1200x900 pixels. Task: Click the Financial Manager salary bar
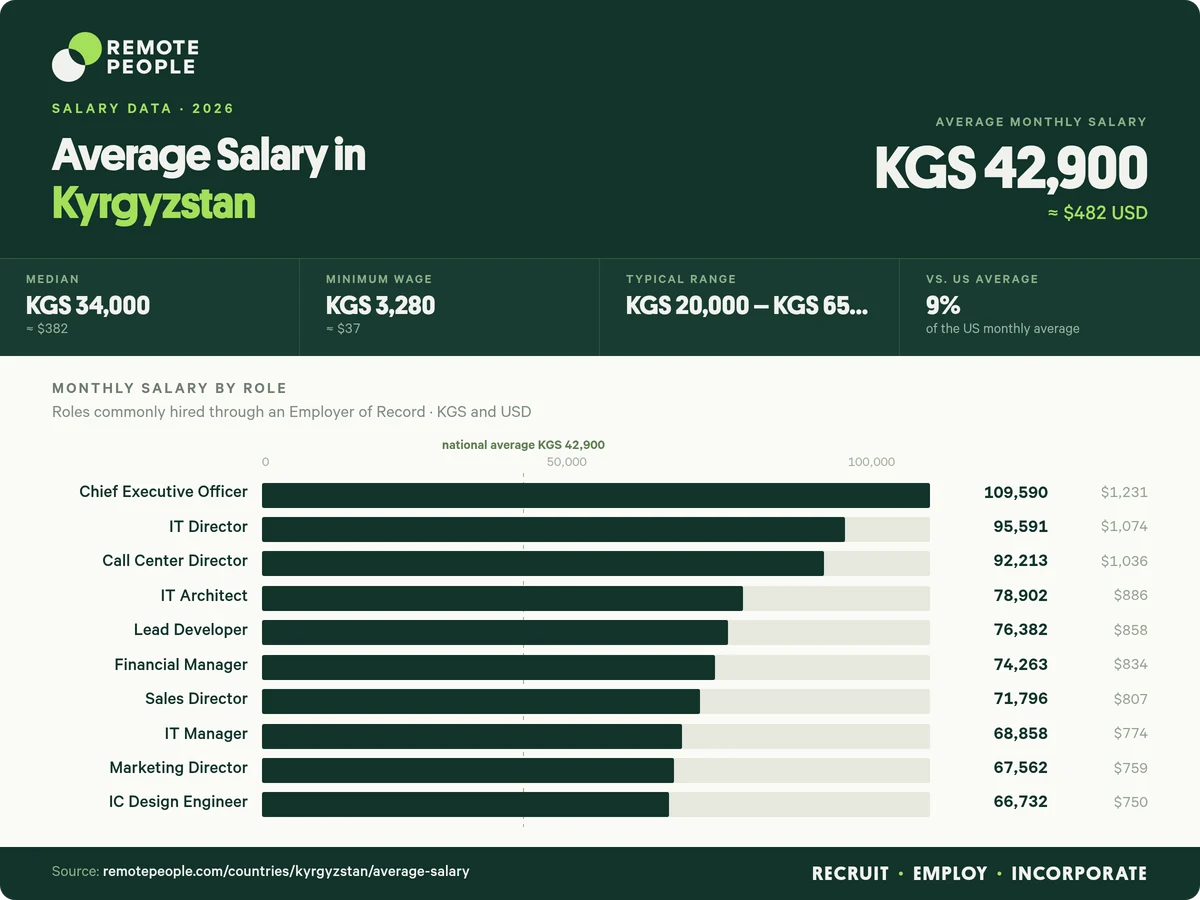[488, 667]
